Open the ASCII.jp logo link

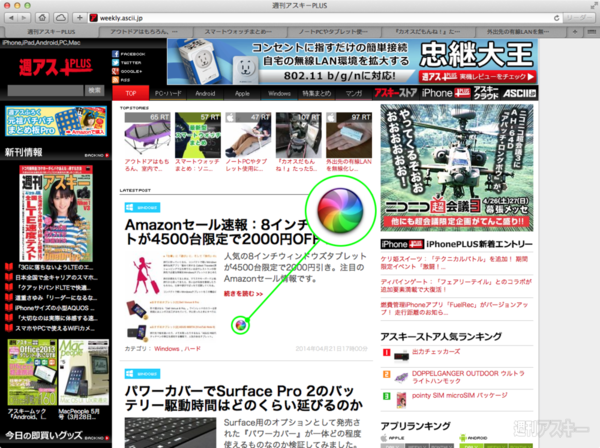tap(519, 93)
